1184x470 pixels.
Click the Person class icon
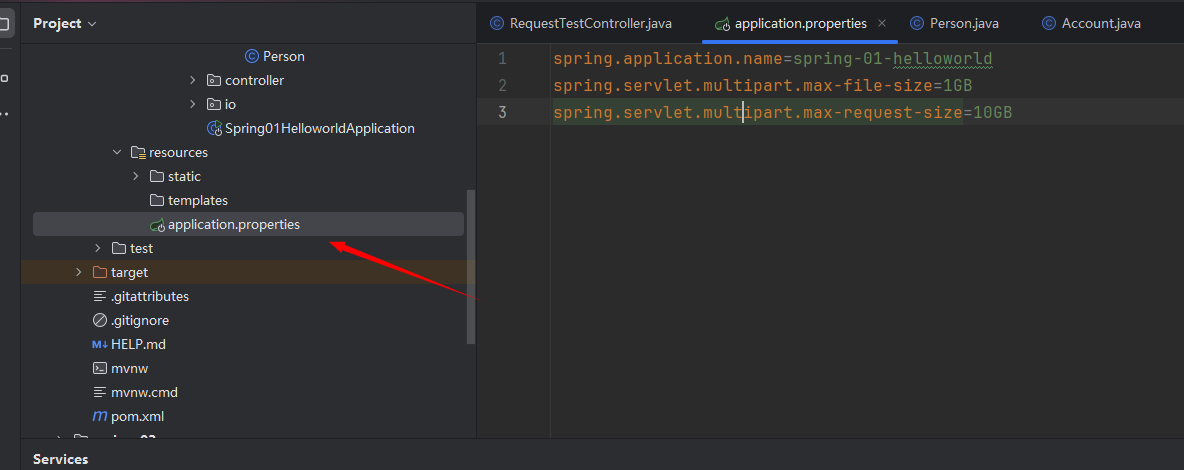pos(251,56)
